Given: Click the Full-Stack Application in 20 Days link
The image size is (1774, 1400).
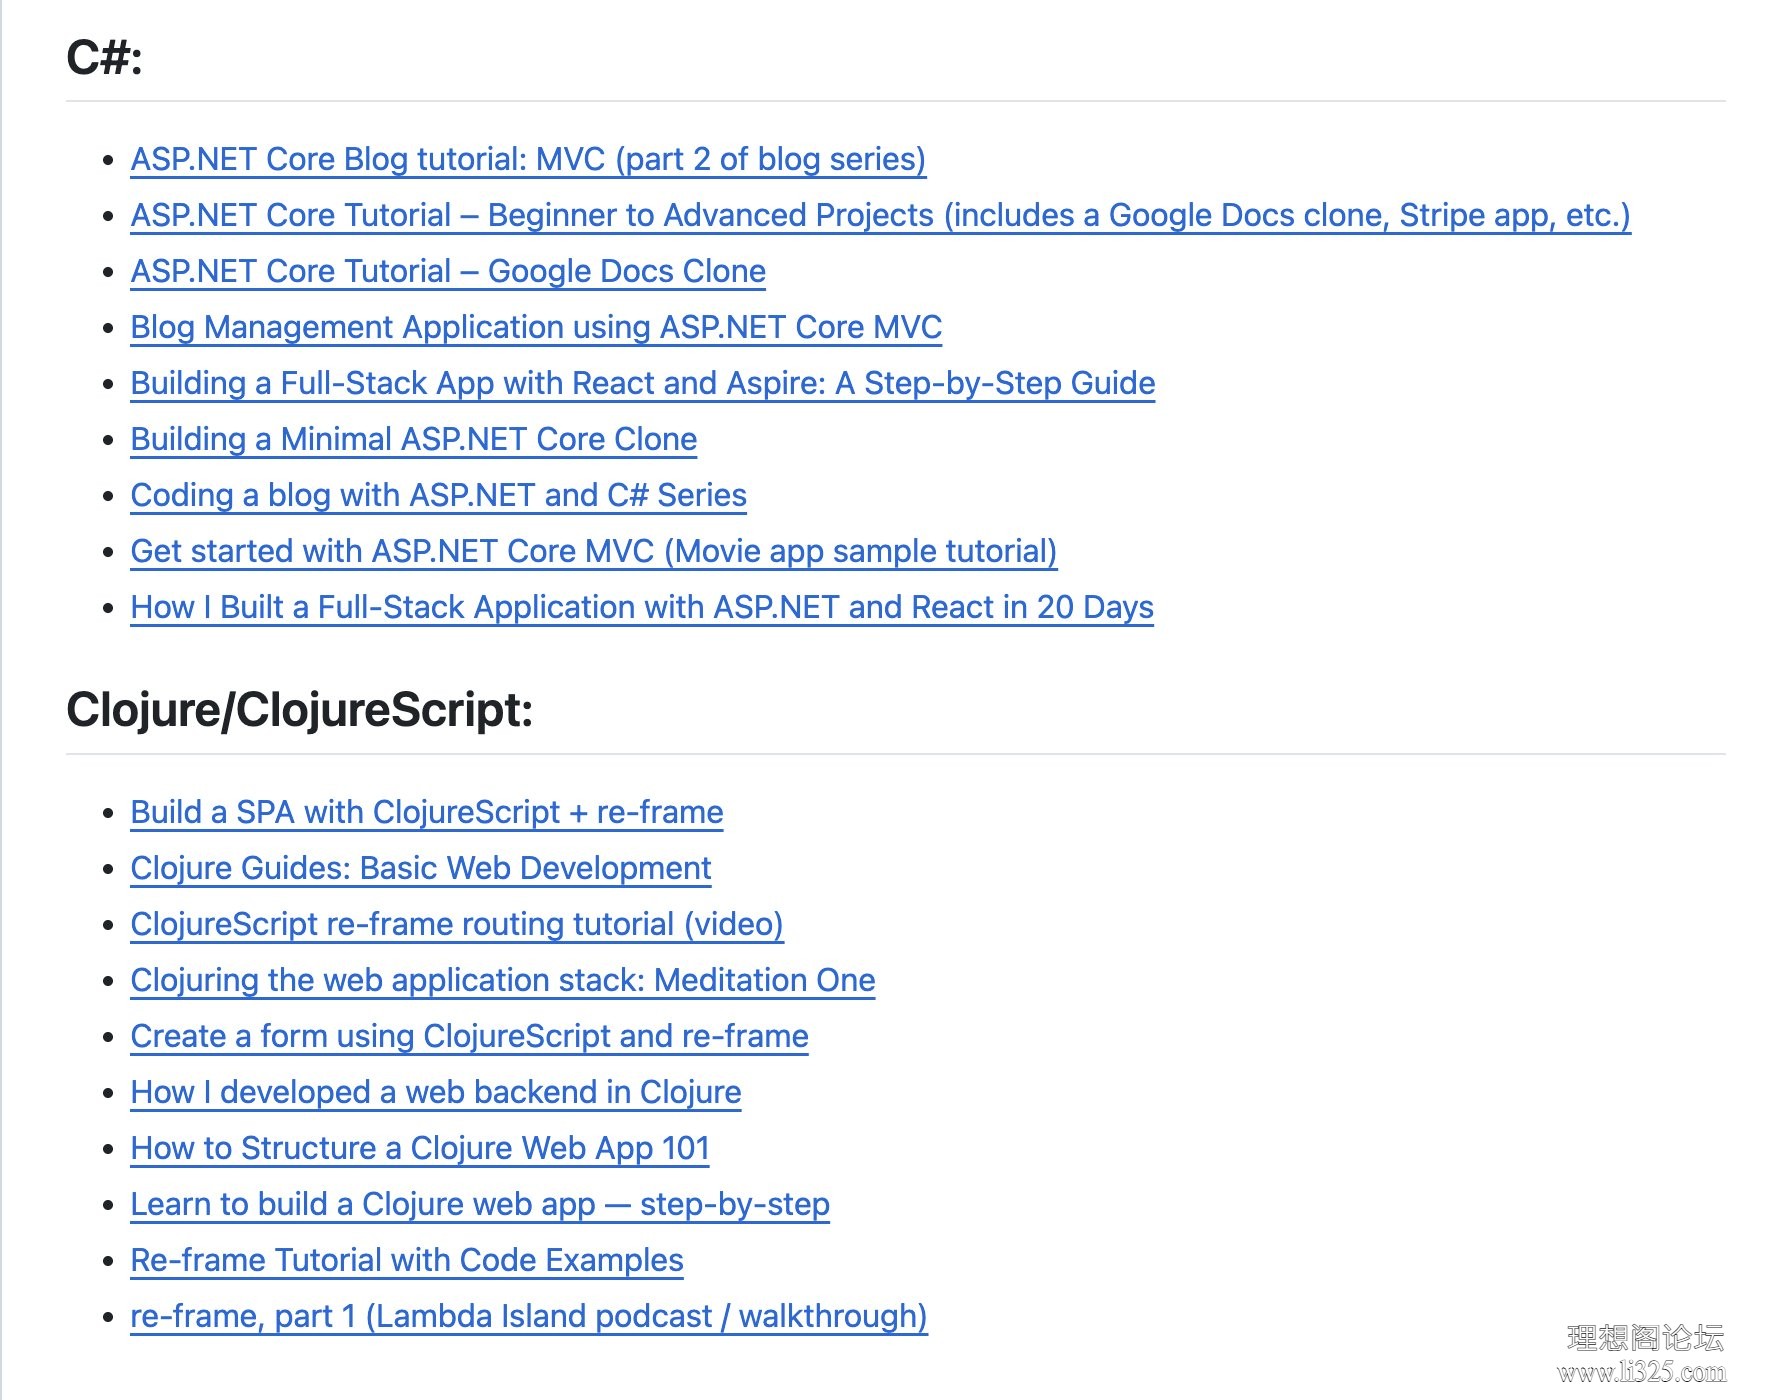Looking at the screenshot, I should click(641, 607).
